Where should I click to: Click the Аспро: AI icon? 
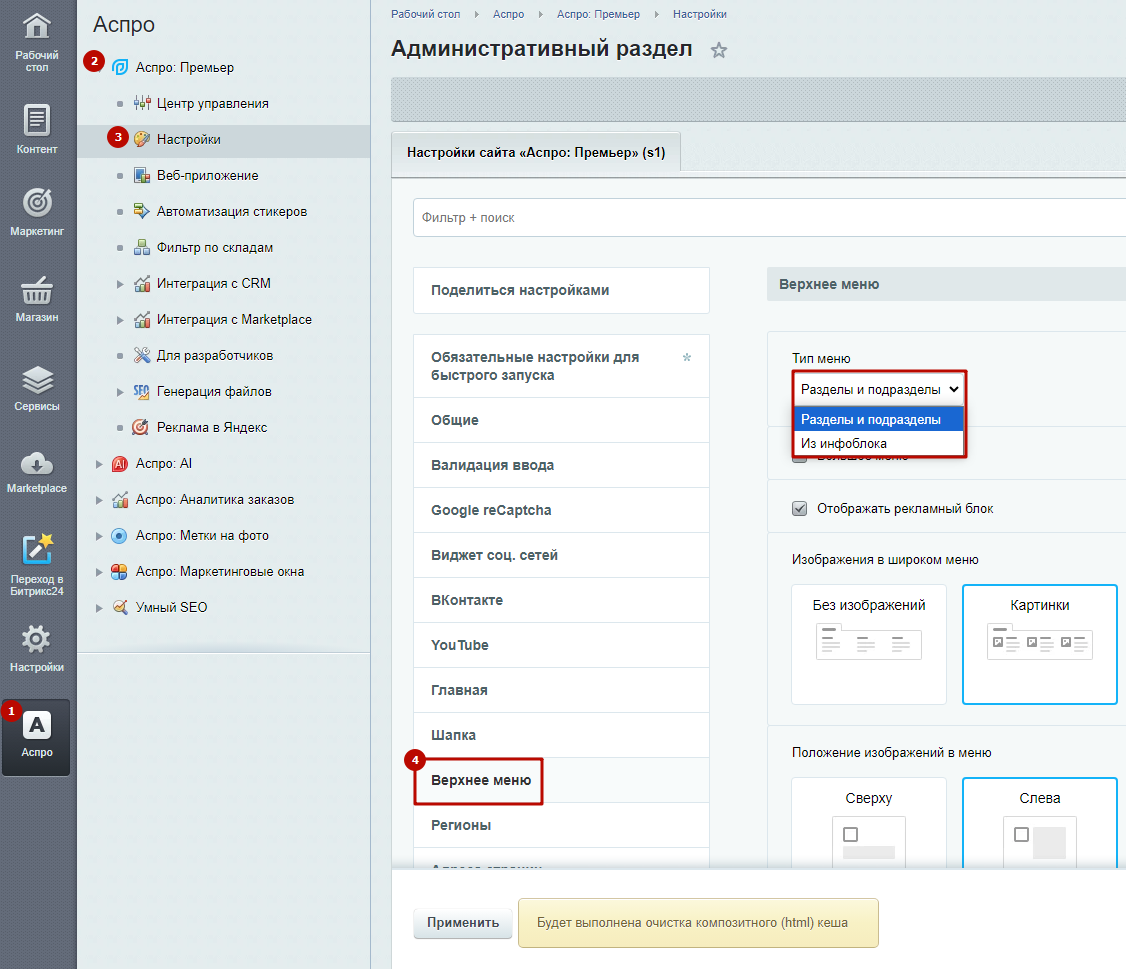(x=120, y=463)
